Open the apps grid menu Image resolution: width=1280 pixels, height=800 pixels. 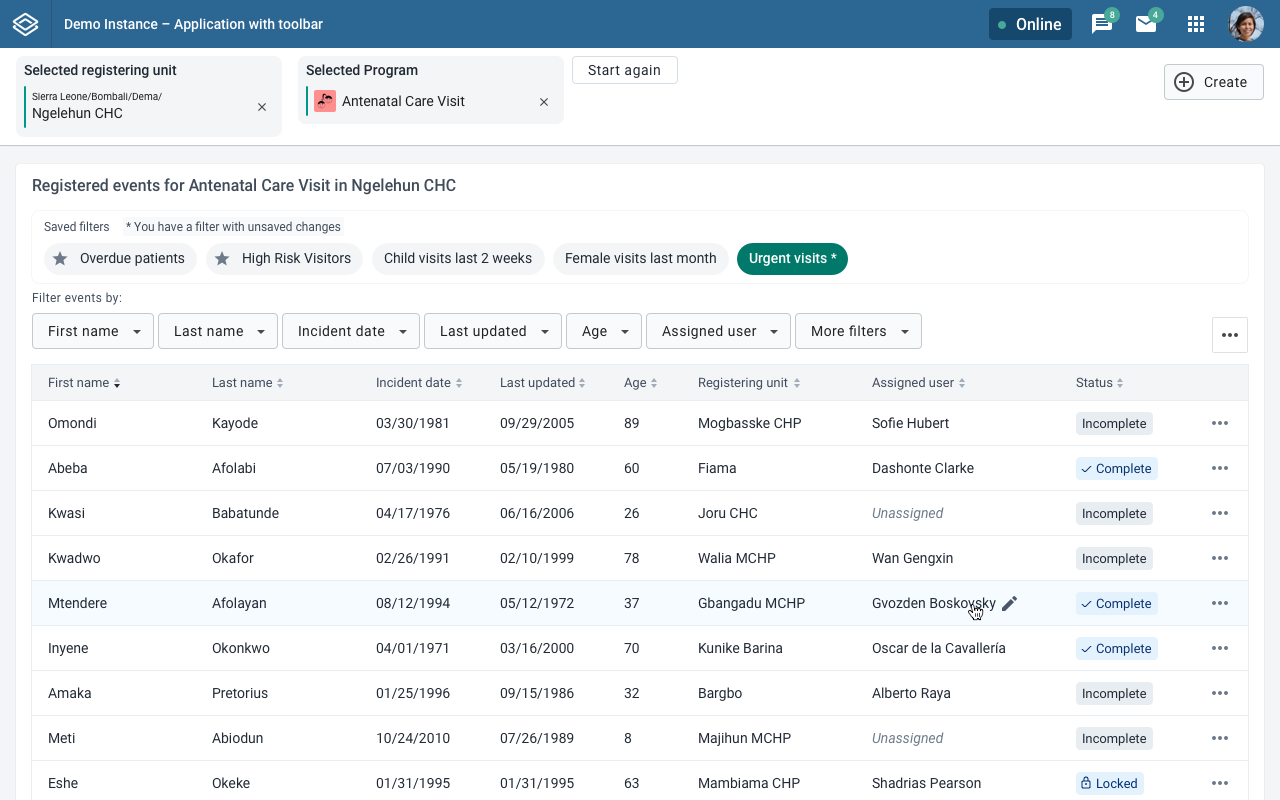coord(1195,24)
